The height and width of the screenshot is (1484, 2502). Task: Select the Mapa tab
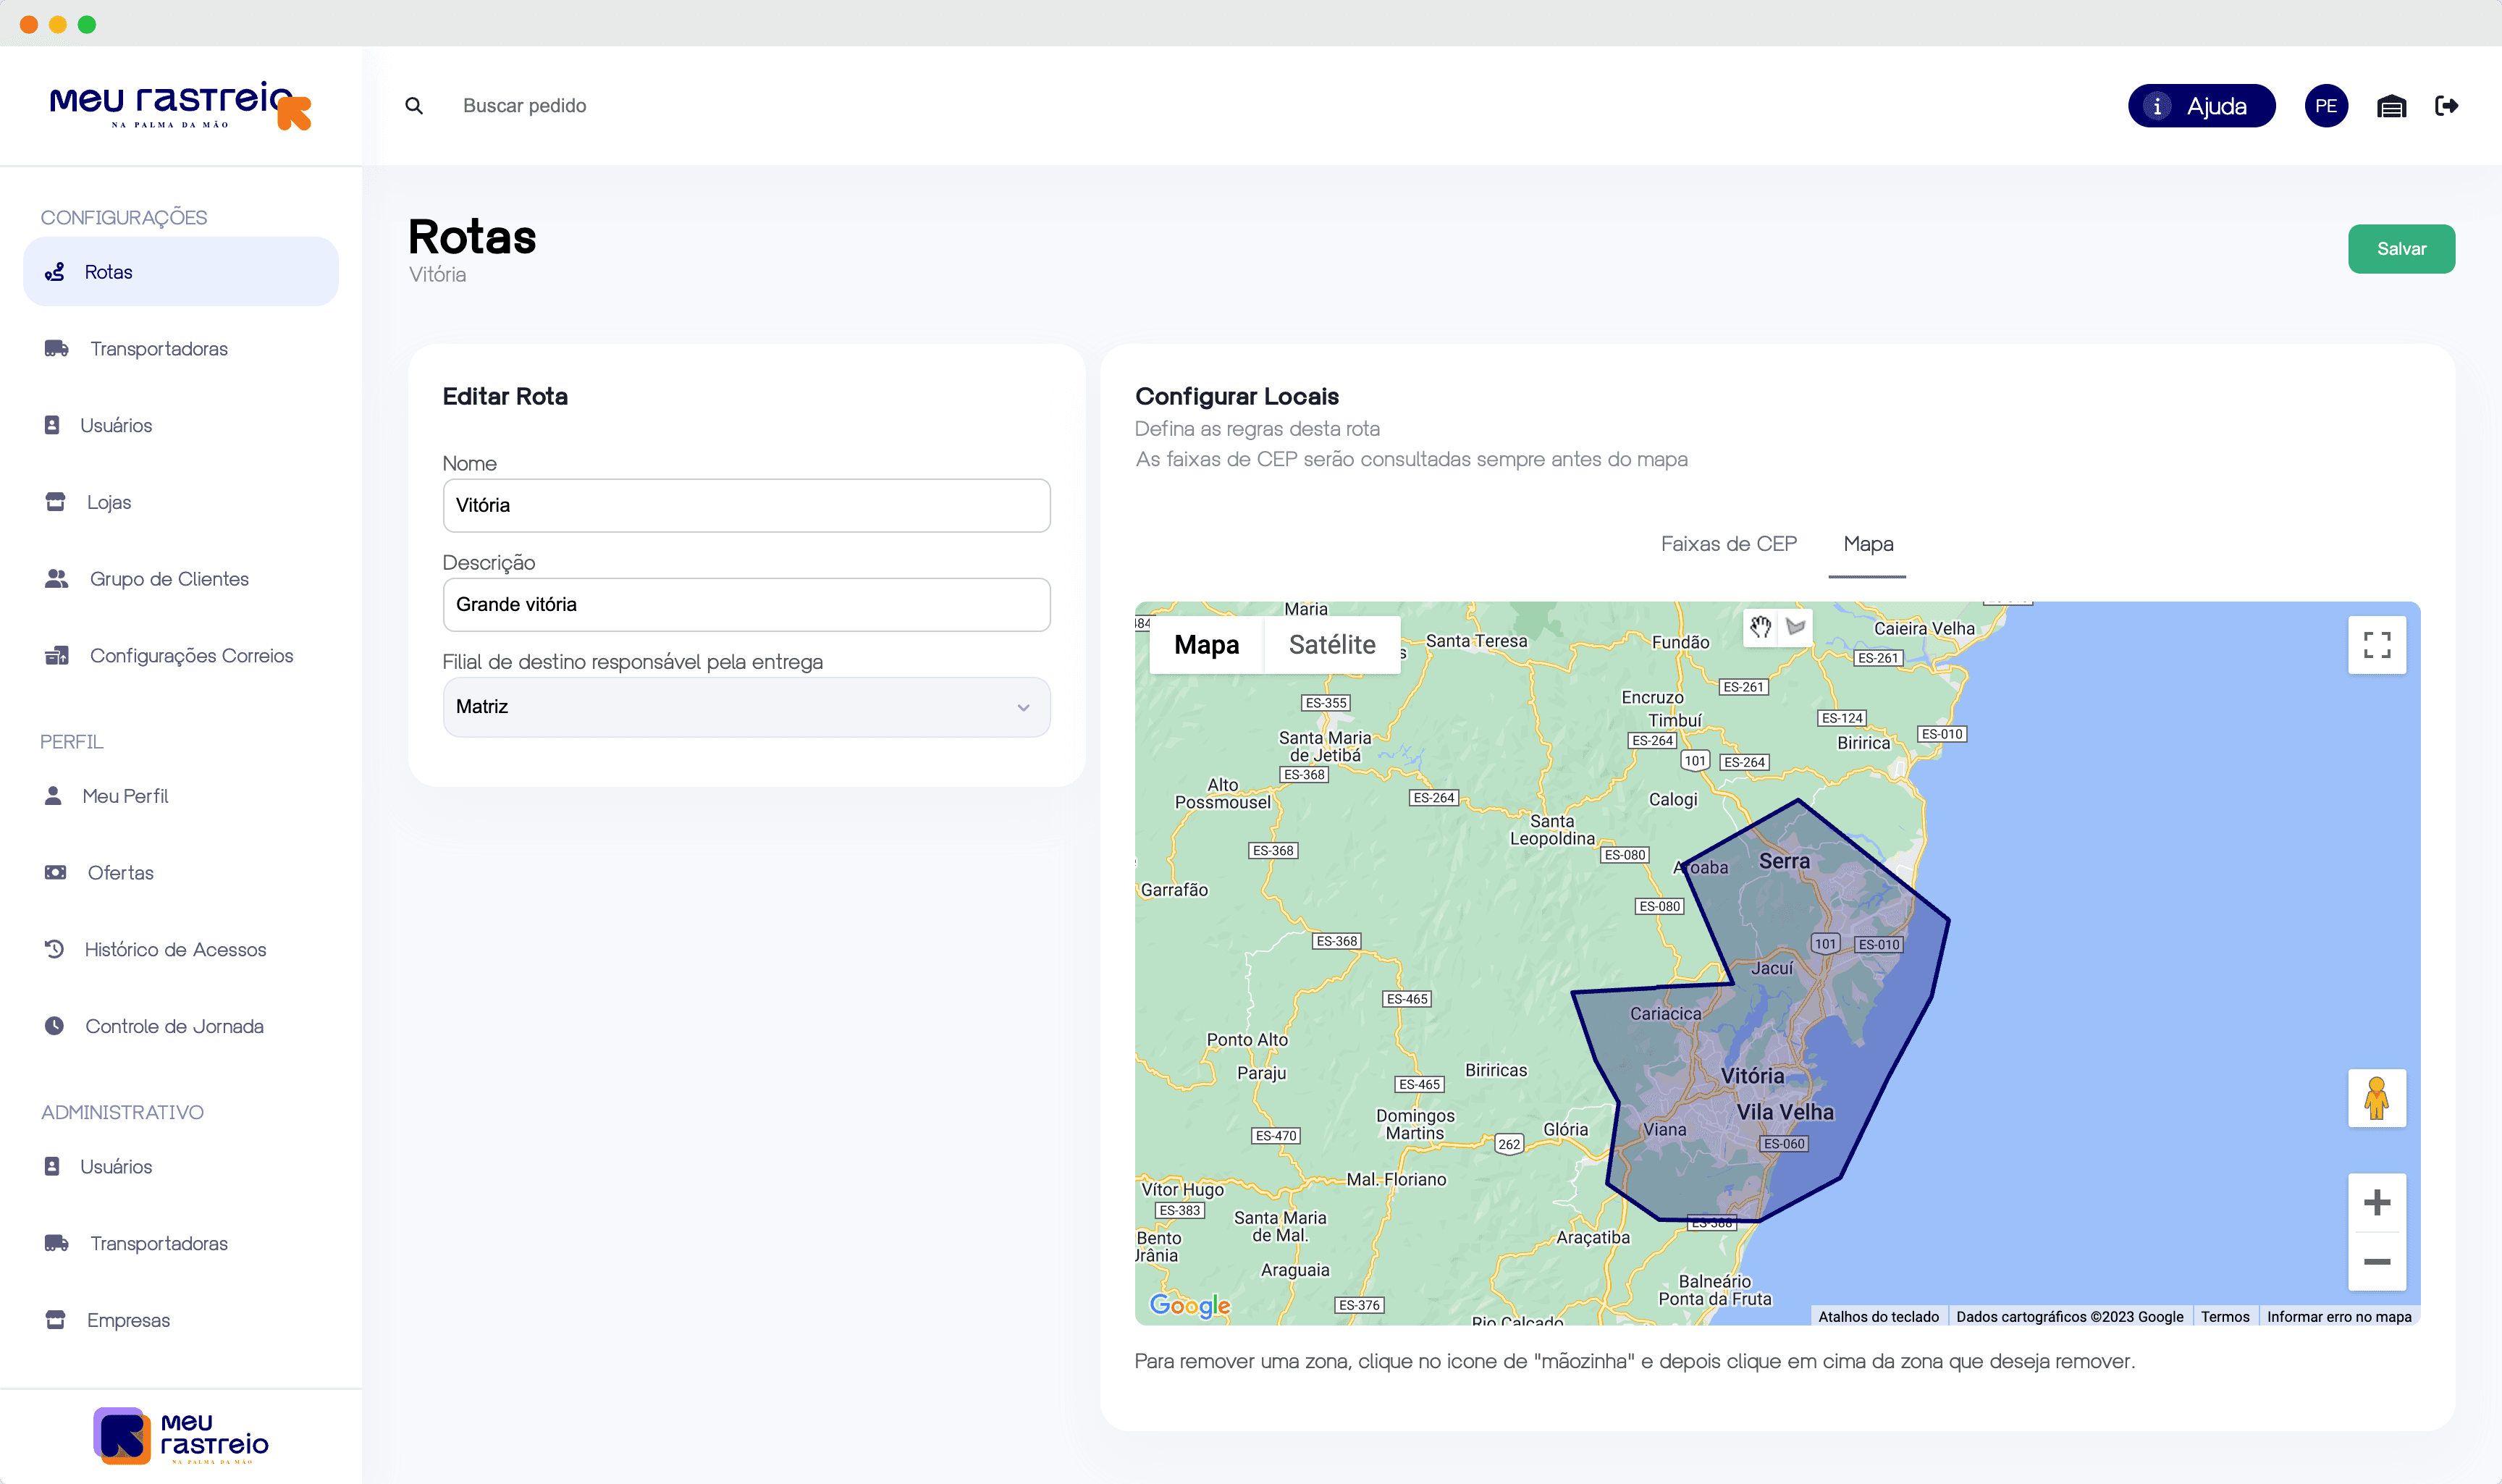[1867, 544]
